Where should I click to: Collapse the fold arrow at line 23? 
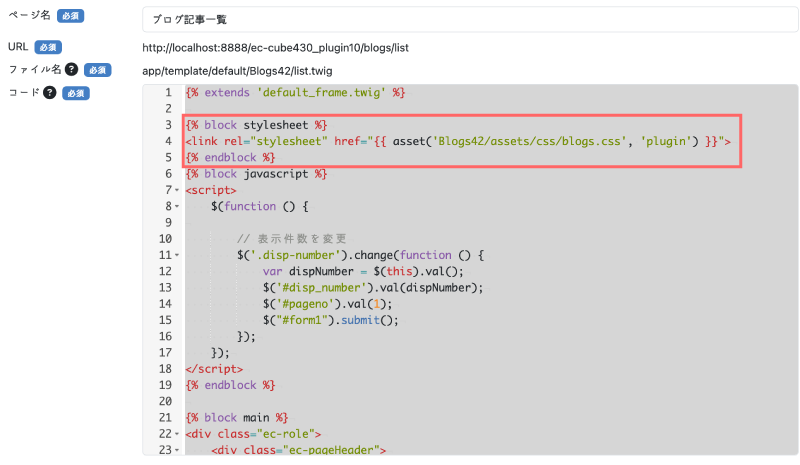[177, 450]
